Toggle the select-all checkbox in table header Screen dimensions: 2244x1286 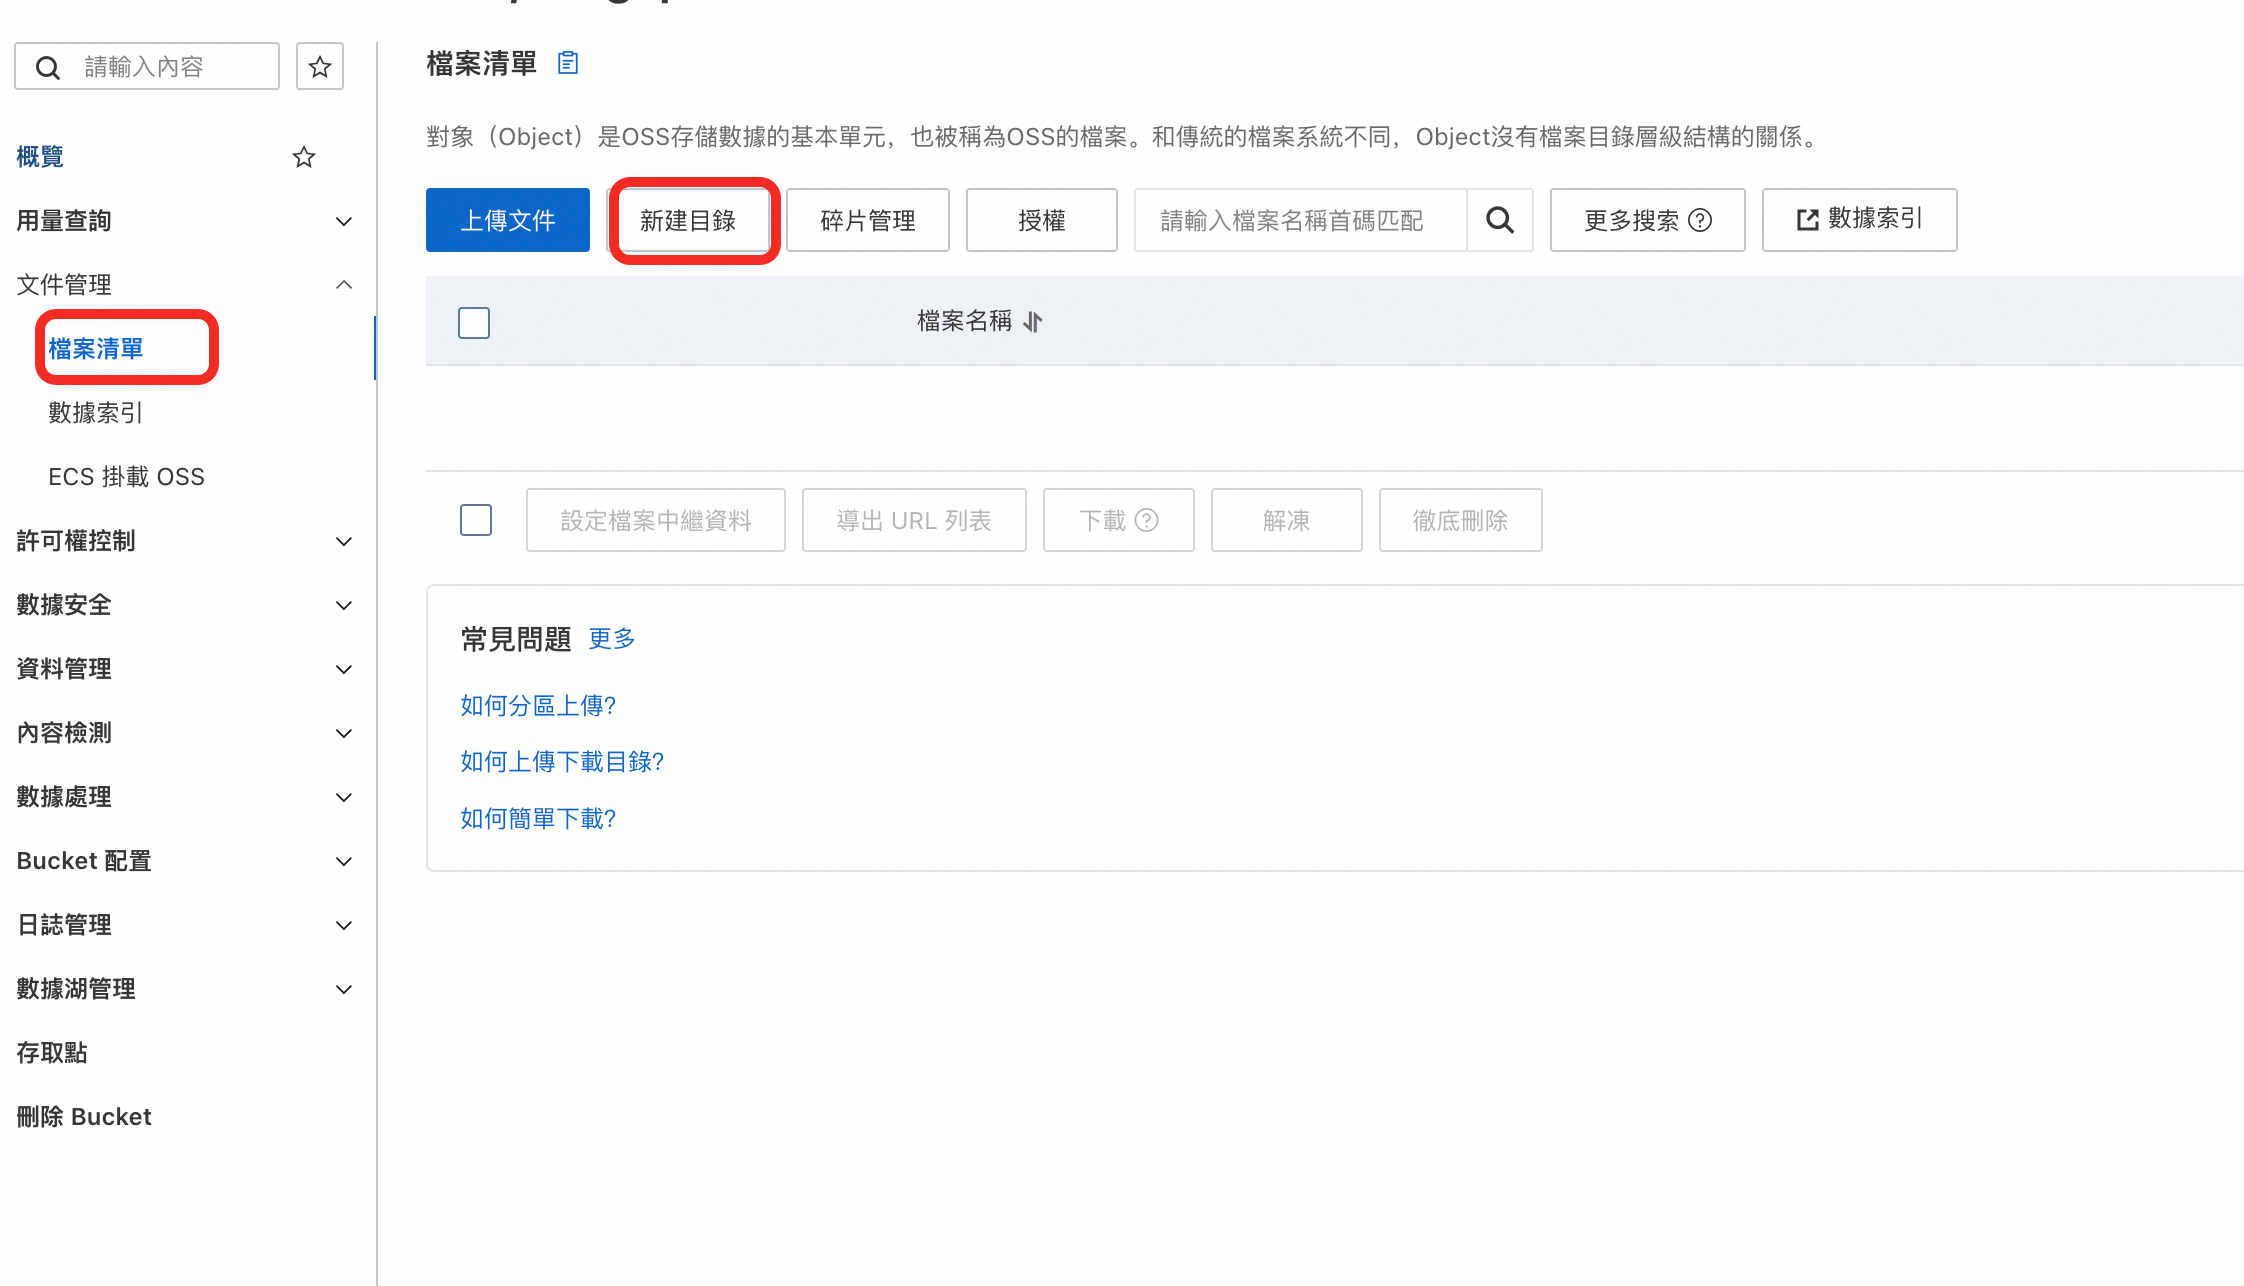474,322
